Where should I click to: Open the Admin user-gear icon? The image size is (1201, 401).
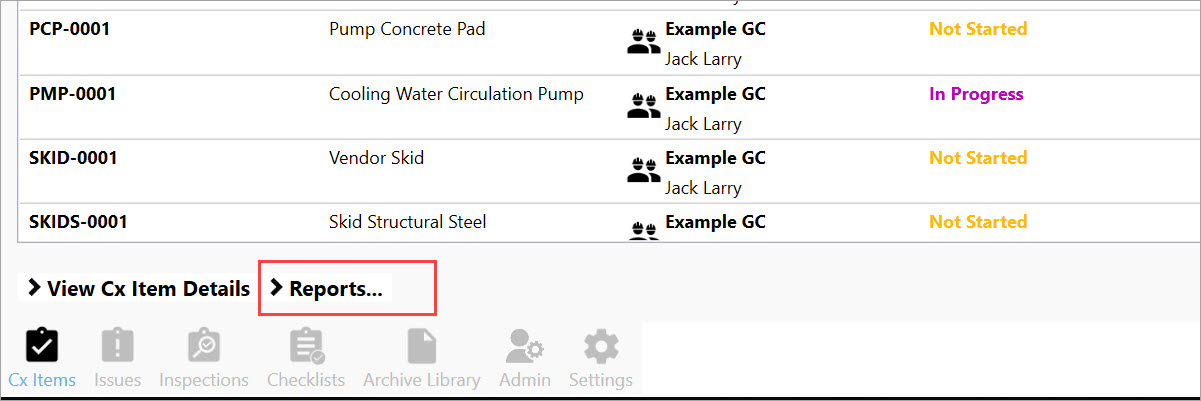(x=525, y=347)
